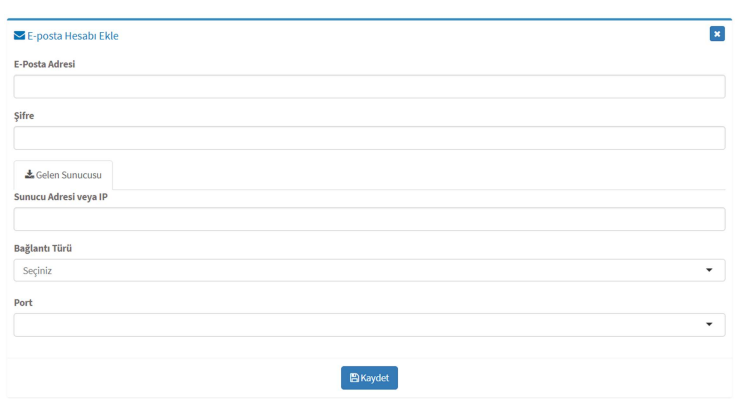Viewport: 737px width, 404px height.
Task: Click the caret arrow of the Port field
Action: 709,324
